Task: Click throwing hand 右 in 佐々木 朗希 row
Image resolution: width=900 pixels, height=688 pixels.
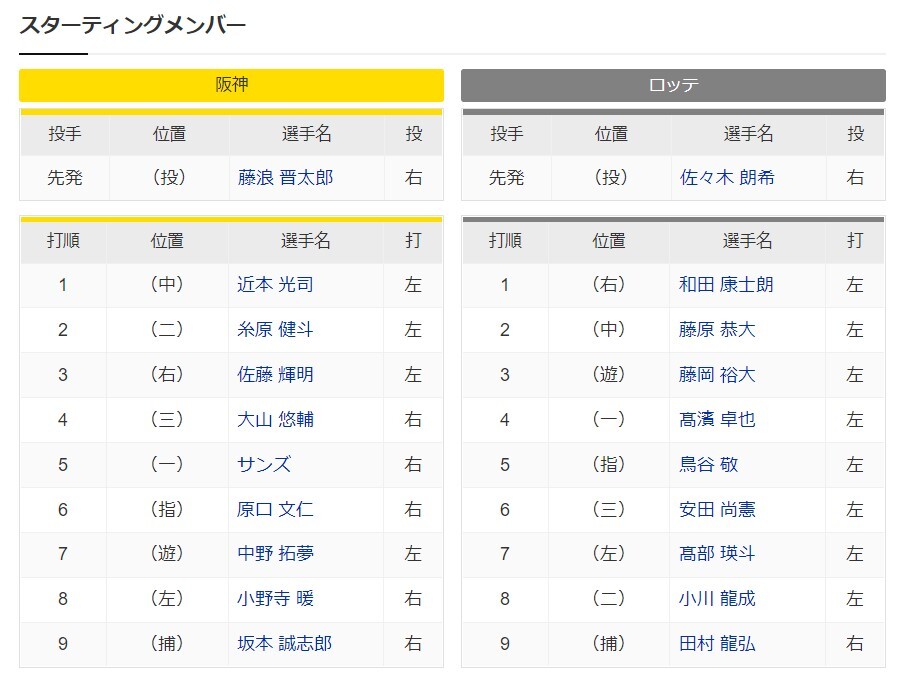Action: [x=855, y=177]
